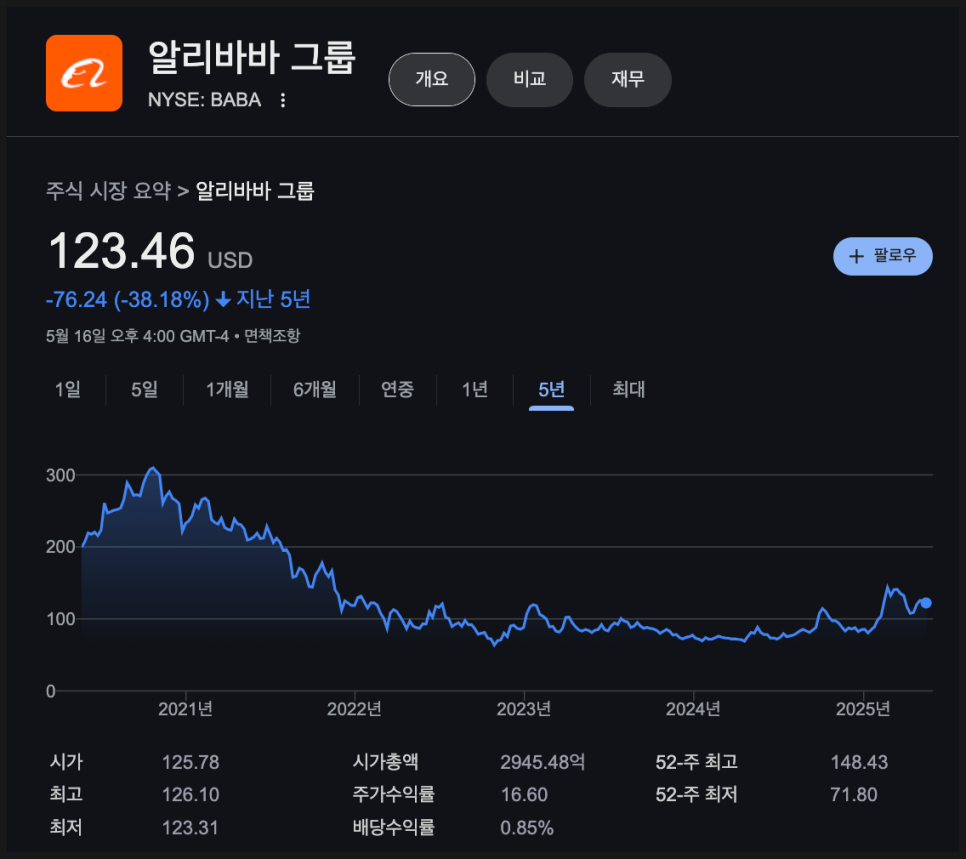
Task: Open the three-dot more options menu
Action: coord(283,100)
